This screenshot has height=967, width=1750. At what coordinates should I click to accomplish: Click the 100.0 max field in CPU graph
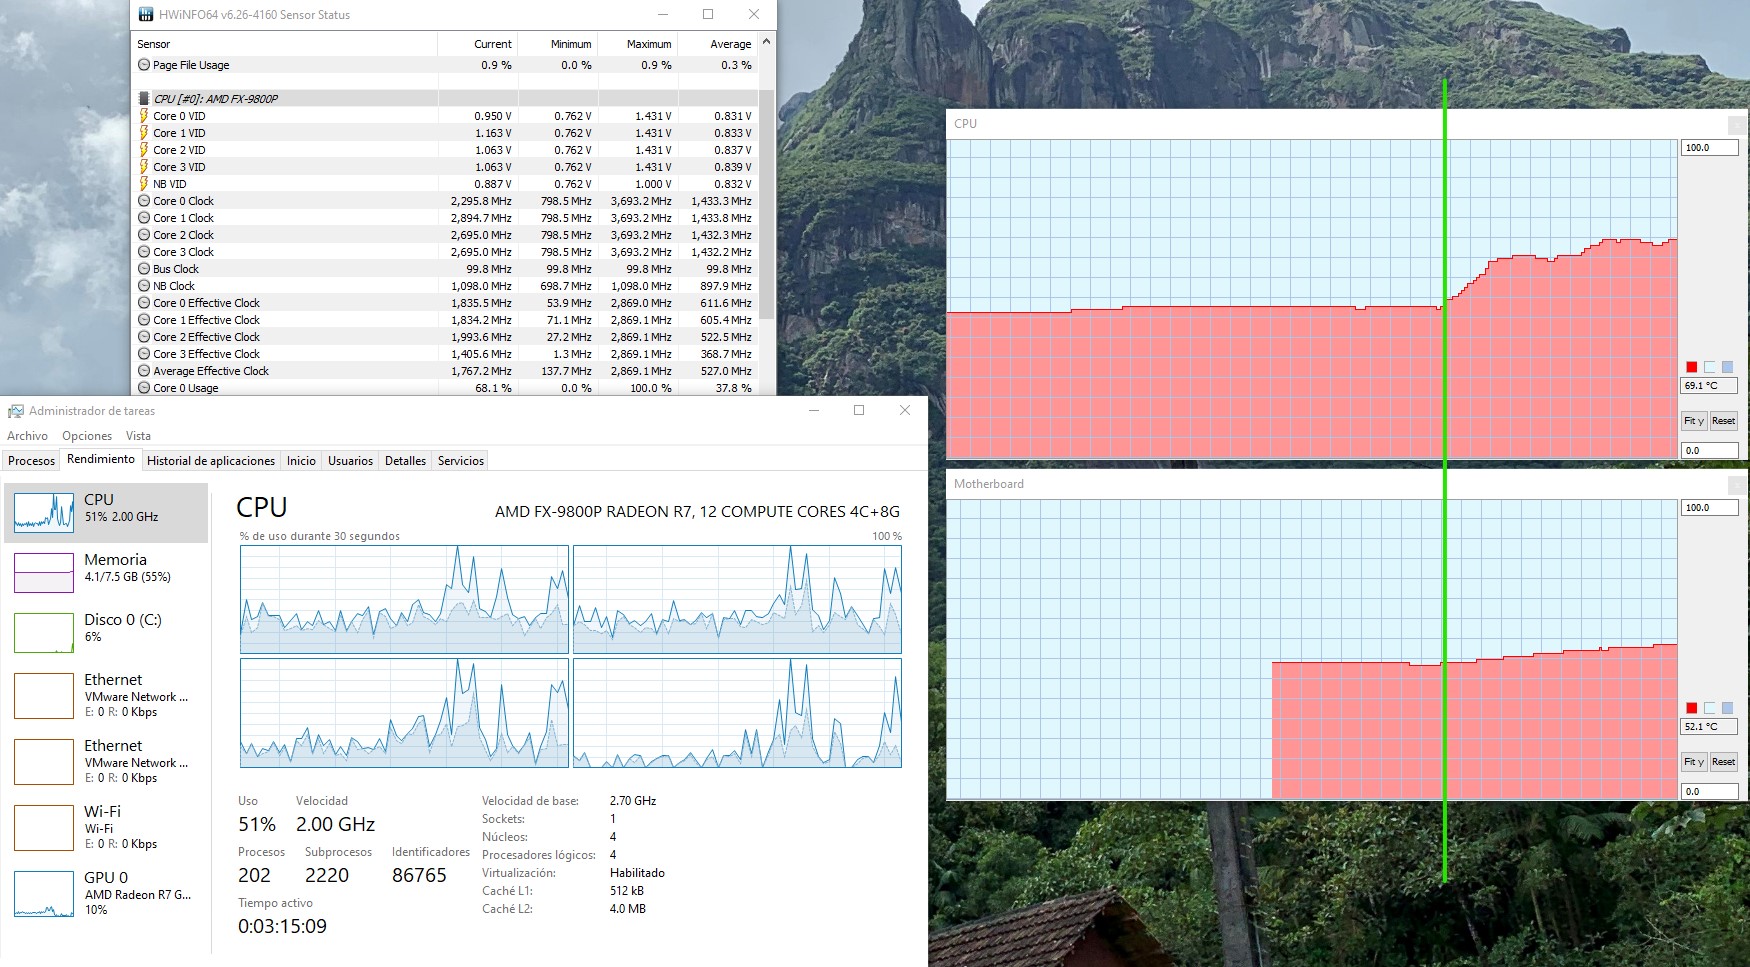pos(1710,148)
